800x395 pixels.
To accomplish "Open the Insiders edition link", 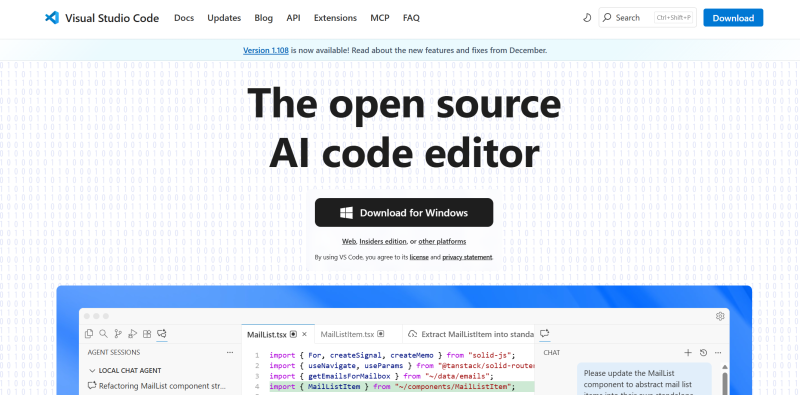I will coord(383,241).
